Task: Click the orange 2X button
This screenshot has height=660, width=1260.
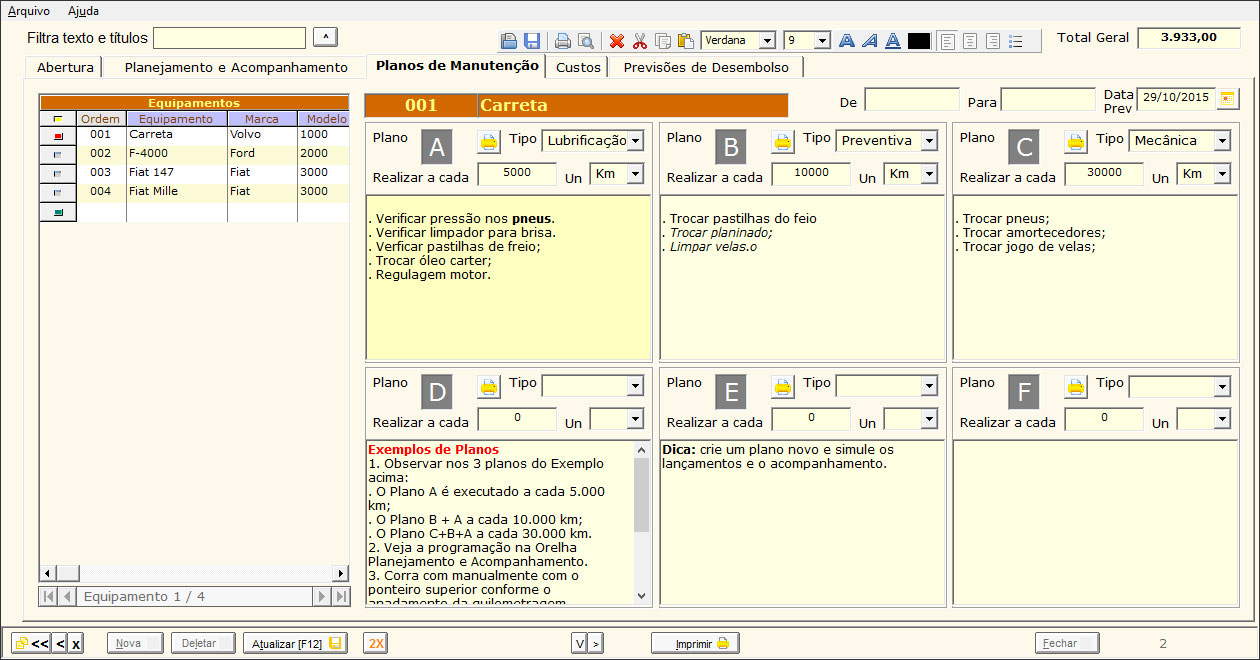Action: coord(375,644)
